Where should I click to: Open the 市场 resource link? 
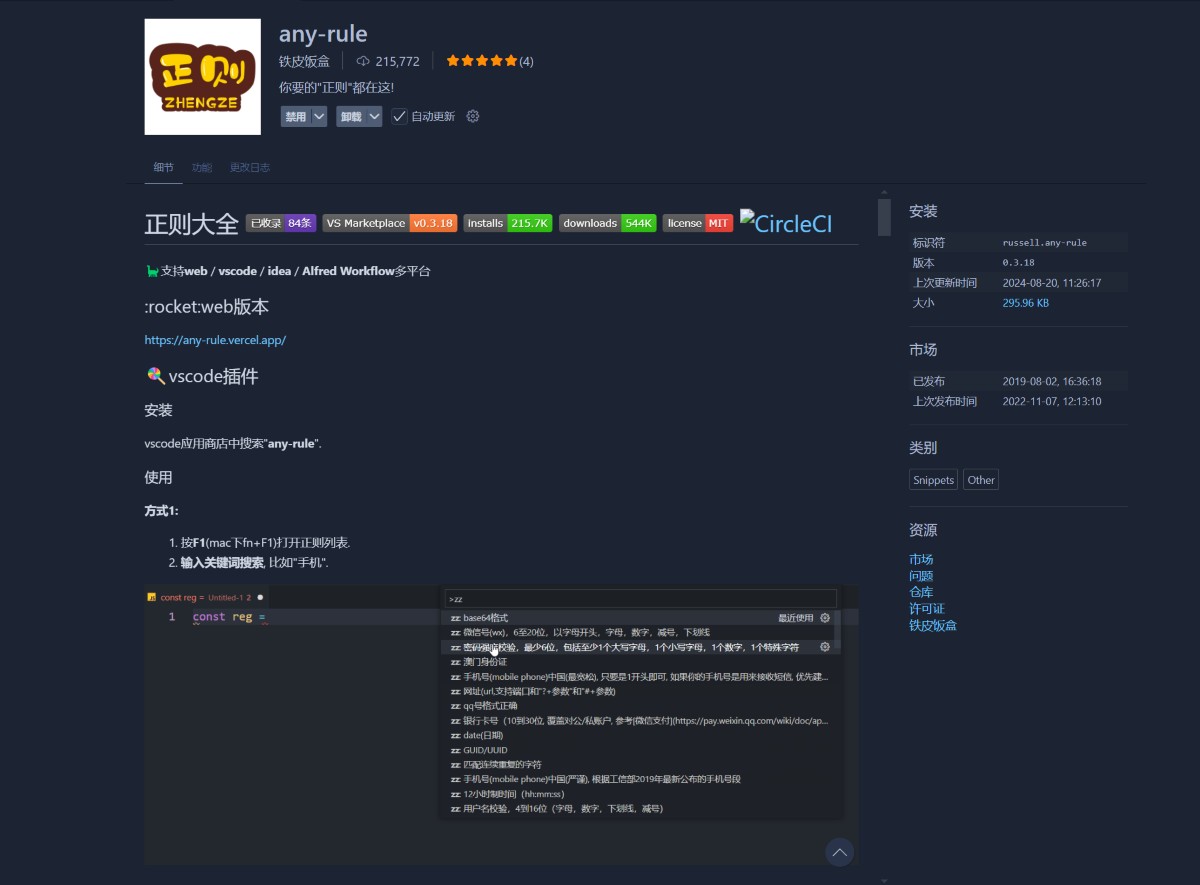click(x=921, y=559)
